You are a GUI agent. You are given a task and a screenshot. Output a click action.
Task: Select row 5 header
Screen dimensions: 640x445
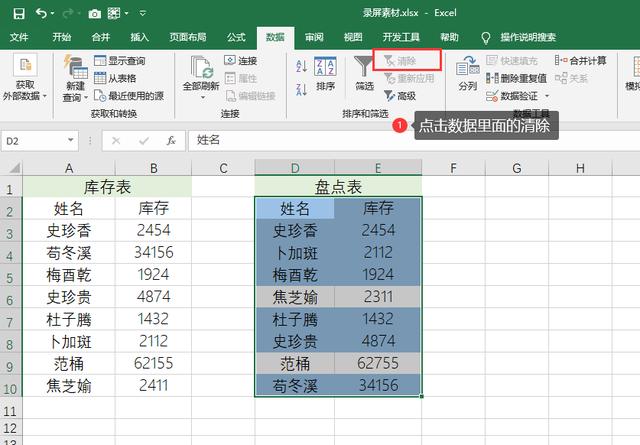(x=10, y=276)
